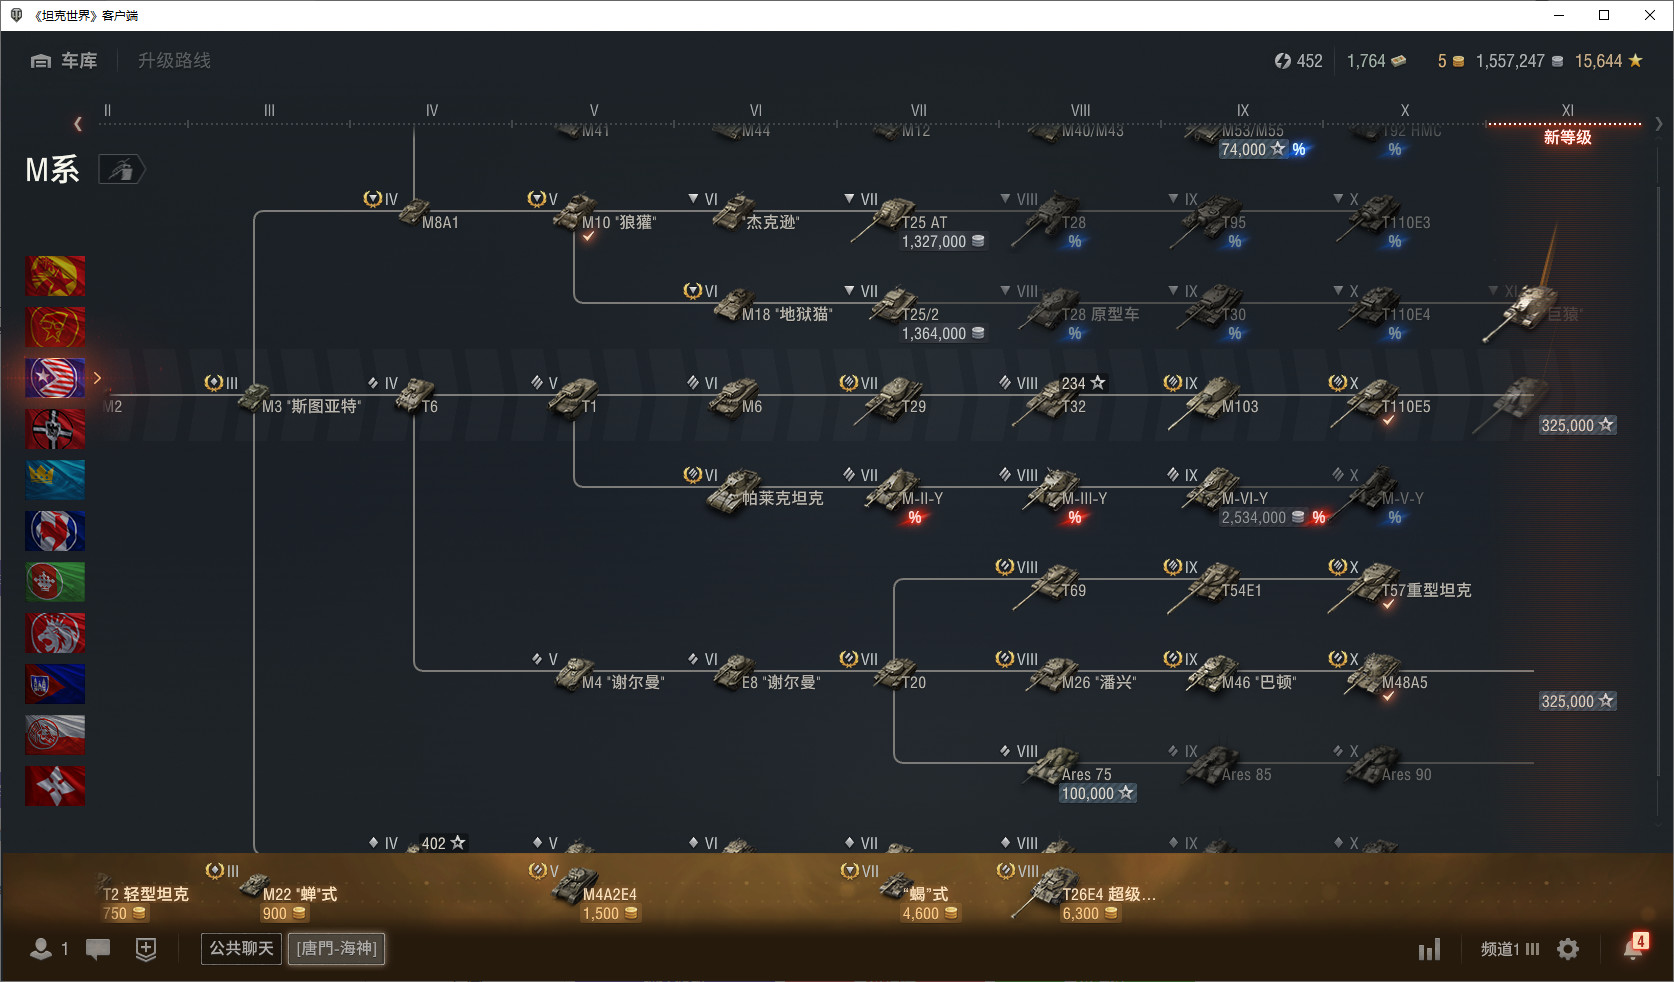The height and width of the screenshot is (982, 1674).
Task: Click the vertical scrollbar of the tech tree
Action: [x=1658, y=480]
